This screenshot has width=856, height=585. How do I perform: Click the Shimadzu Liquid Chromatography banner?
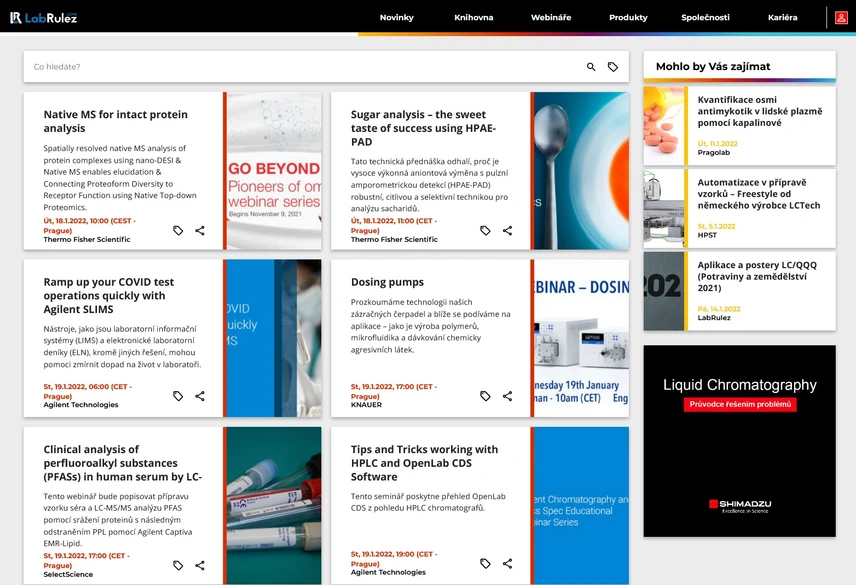[x=739, y=441]
